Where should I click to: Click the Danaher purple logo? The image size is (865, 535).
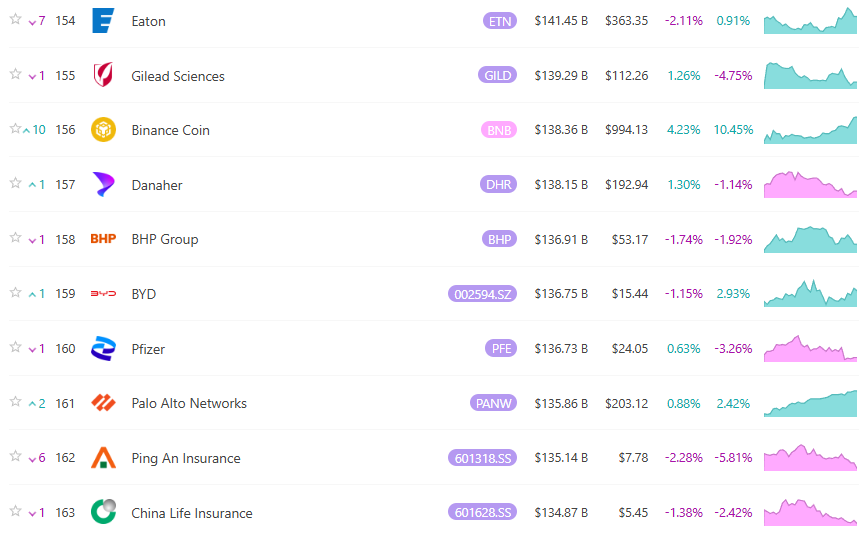(103, 185)
